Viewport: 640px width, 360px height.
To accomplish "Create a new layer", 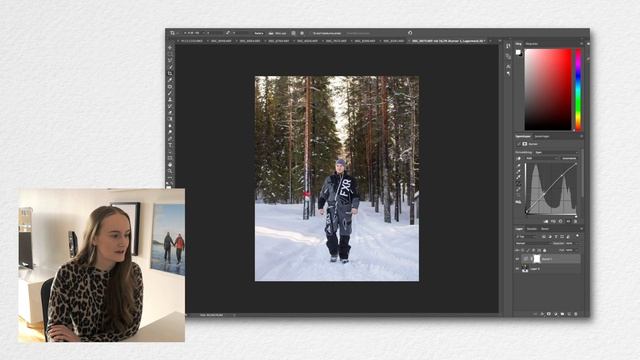I will point(569,314).
